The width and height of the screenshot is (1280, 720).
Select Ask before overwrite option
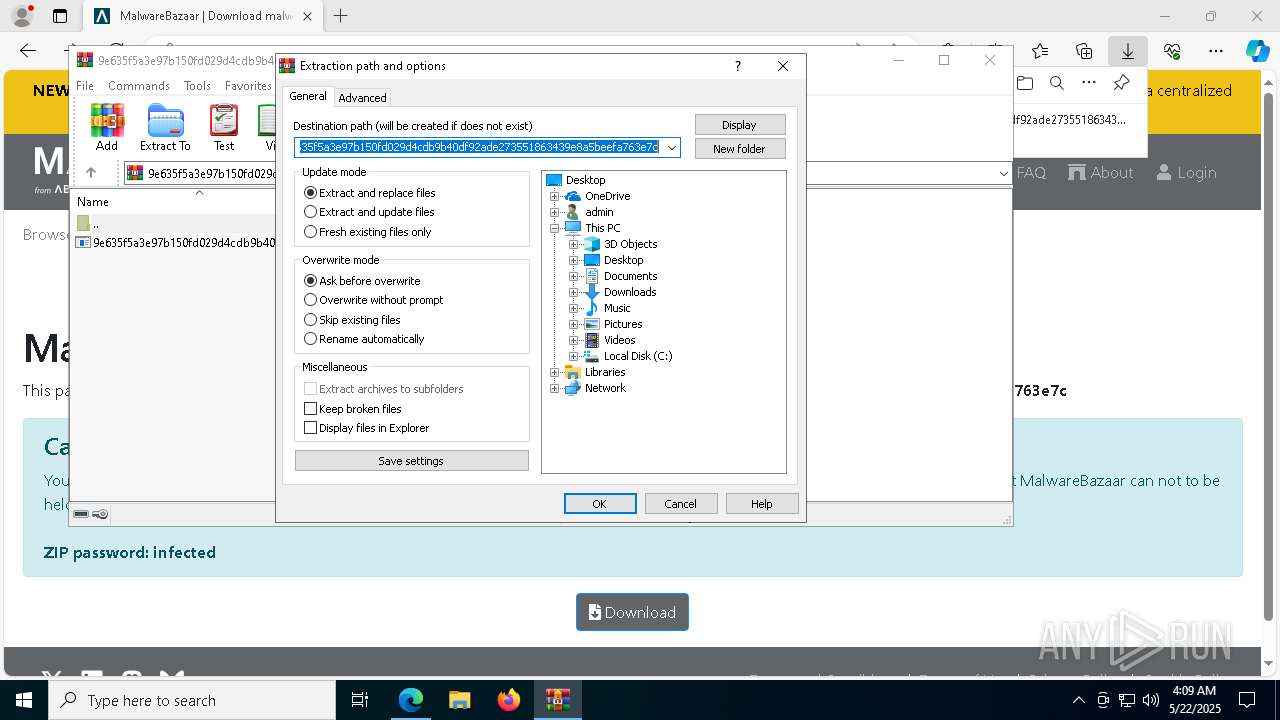coord(361,281)
